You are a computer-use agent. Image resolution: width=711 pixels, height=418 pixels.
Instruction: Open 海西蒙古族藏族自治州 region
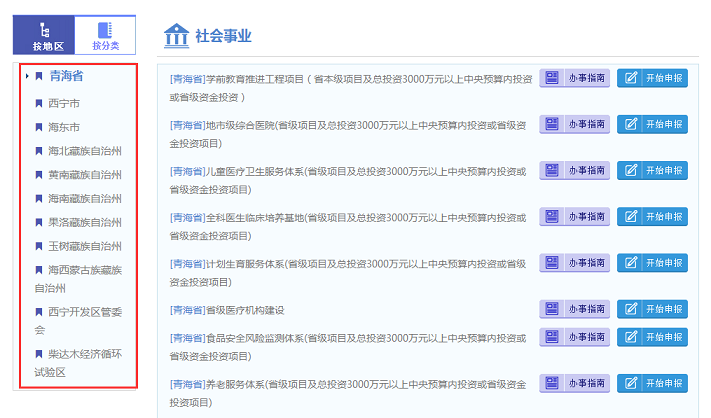78,279
